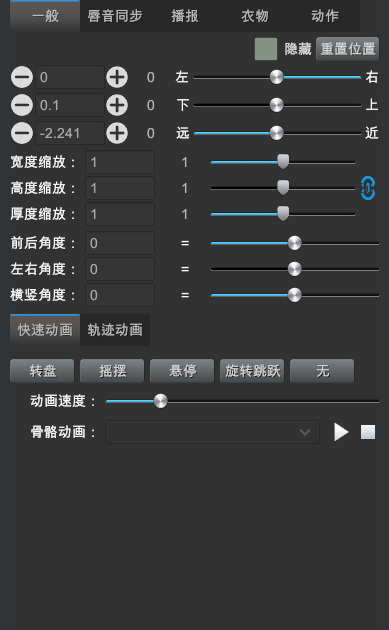Switch to the 唇音同步 tab
This screenshot has width=389, height=630.
click(115, 16)
